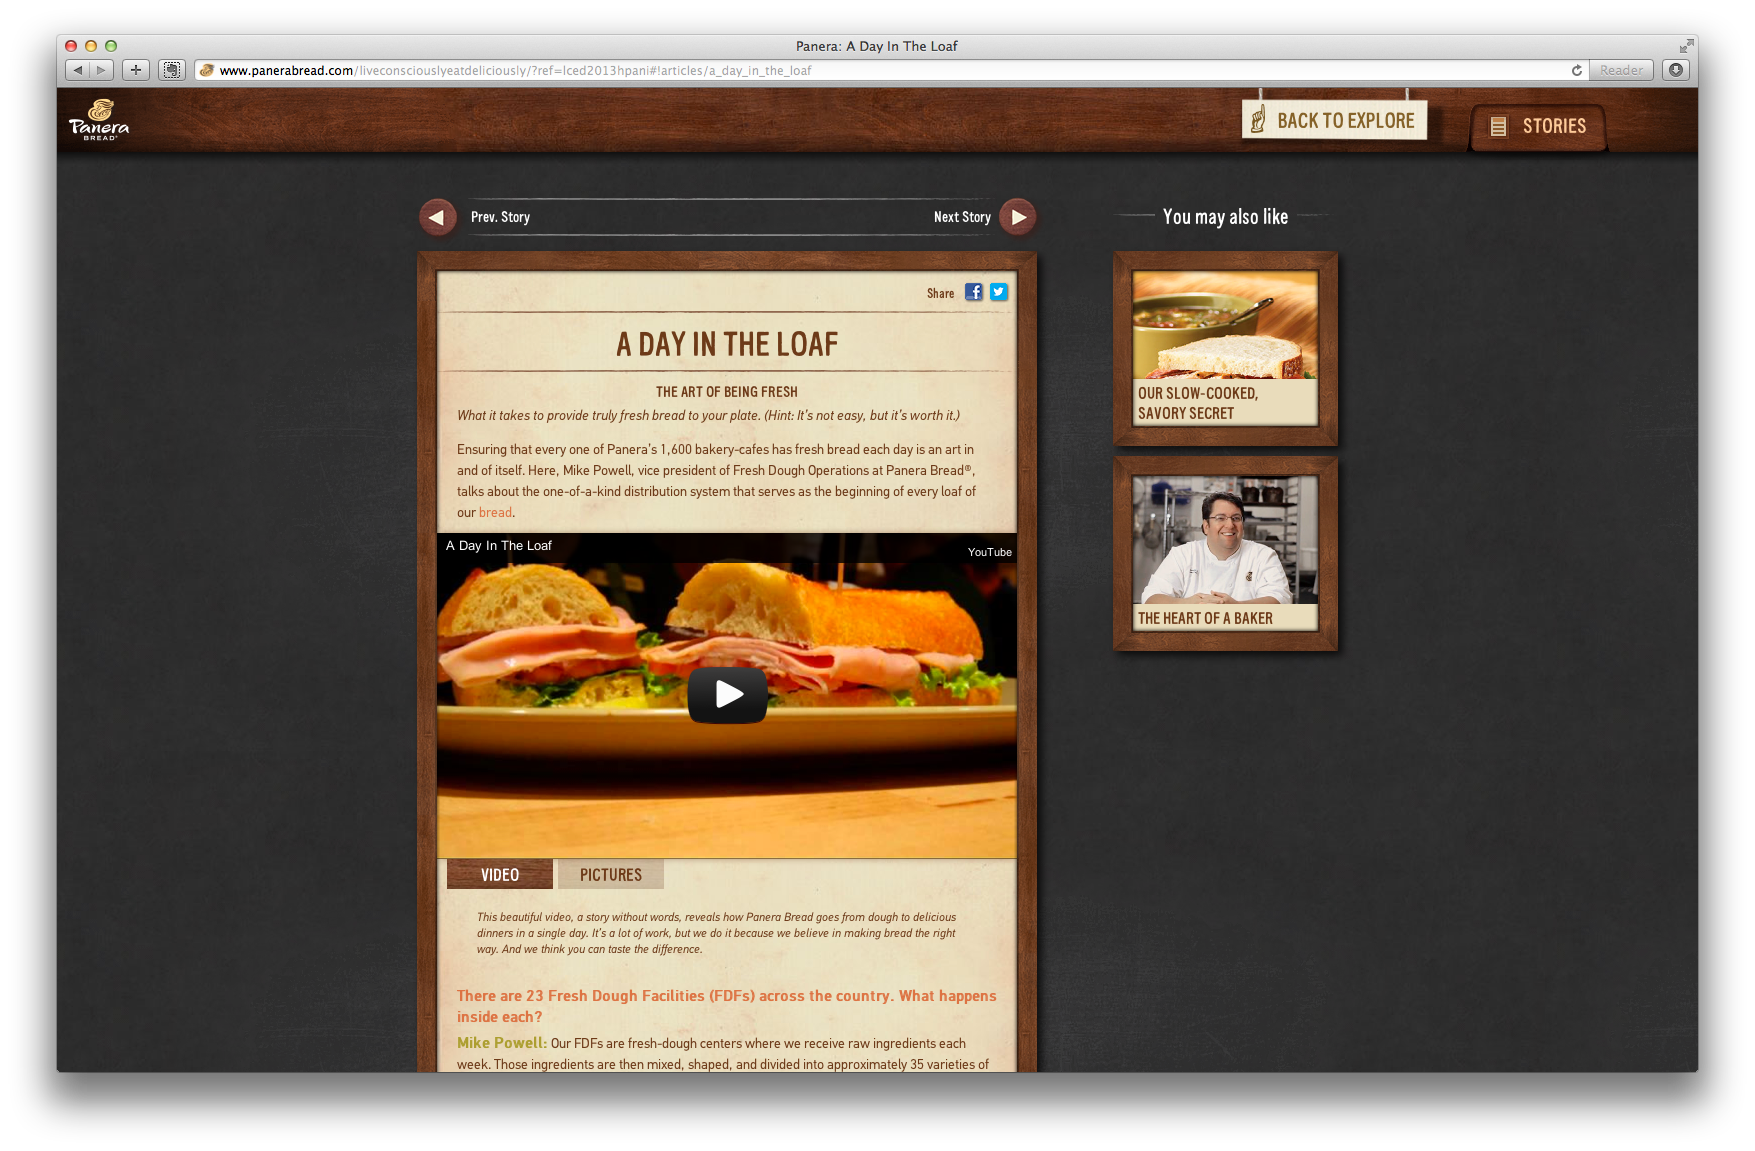
Task: Share the story on Twitter
Action: pyautogui.click(x=999, y=292)
